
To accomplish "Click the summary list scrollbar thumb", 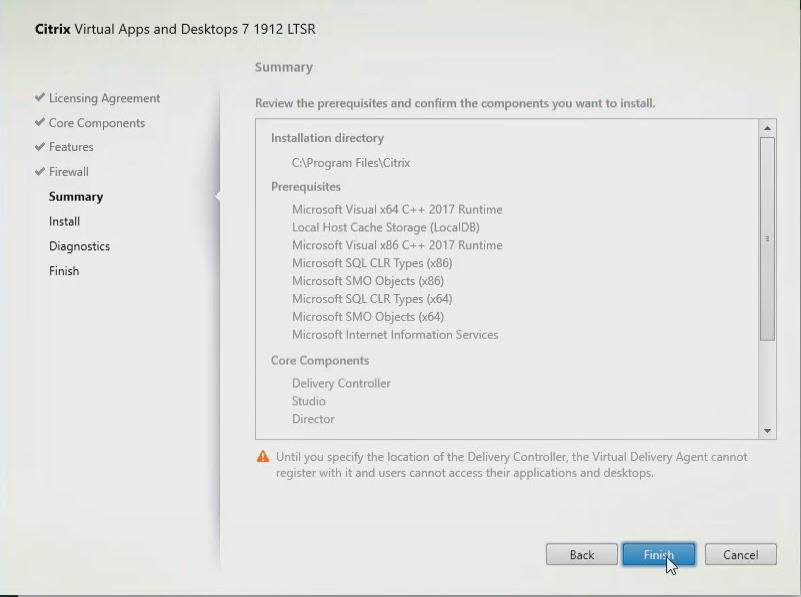I will point(767,238).
